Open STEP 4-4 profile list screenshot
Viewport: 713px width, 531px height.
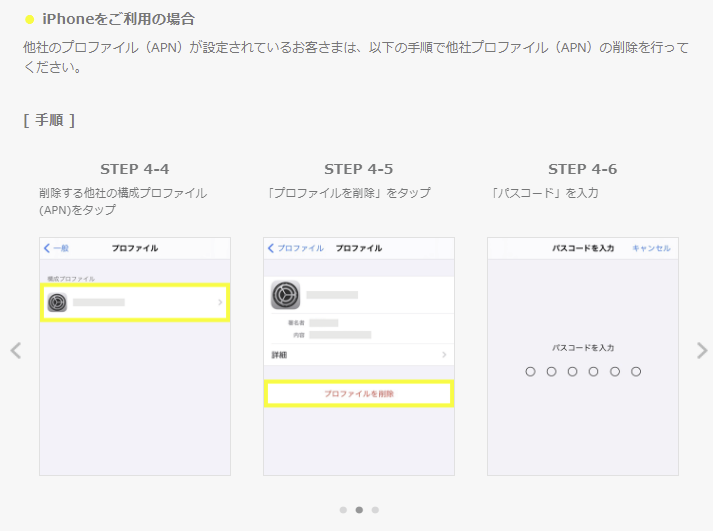click(135, 356)
